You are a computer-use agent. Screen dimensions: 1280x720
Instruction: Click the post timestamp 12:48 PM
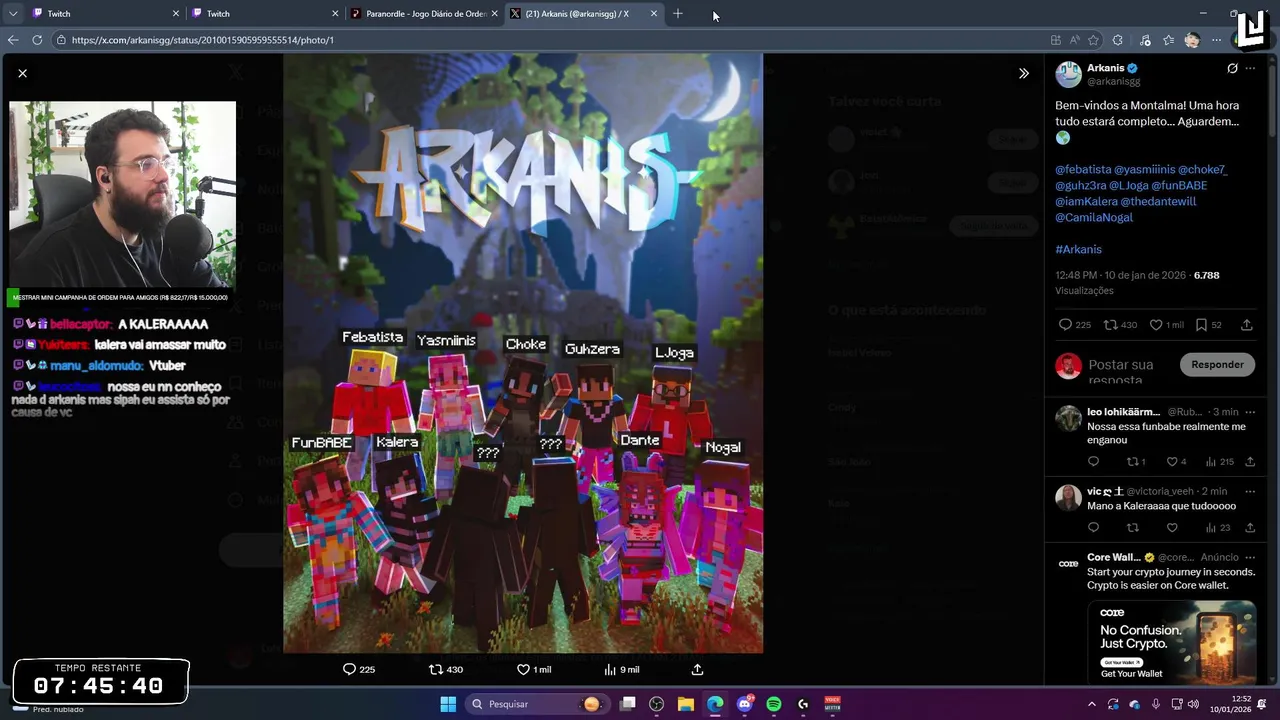click(1121, 275)
